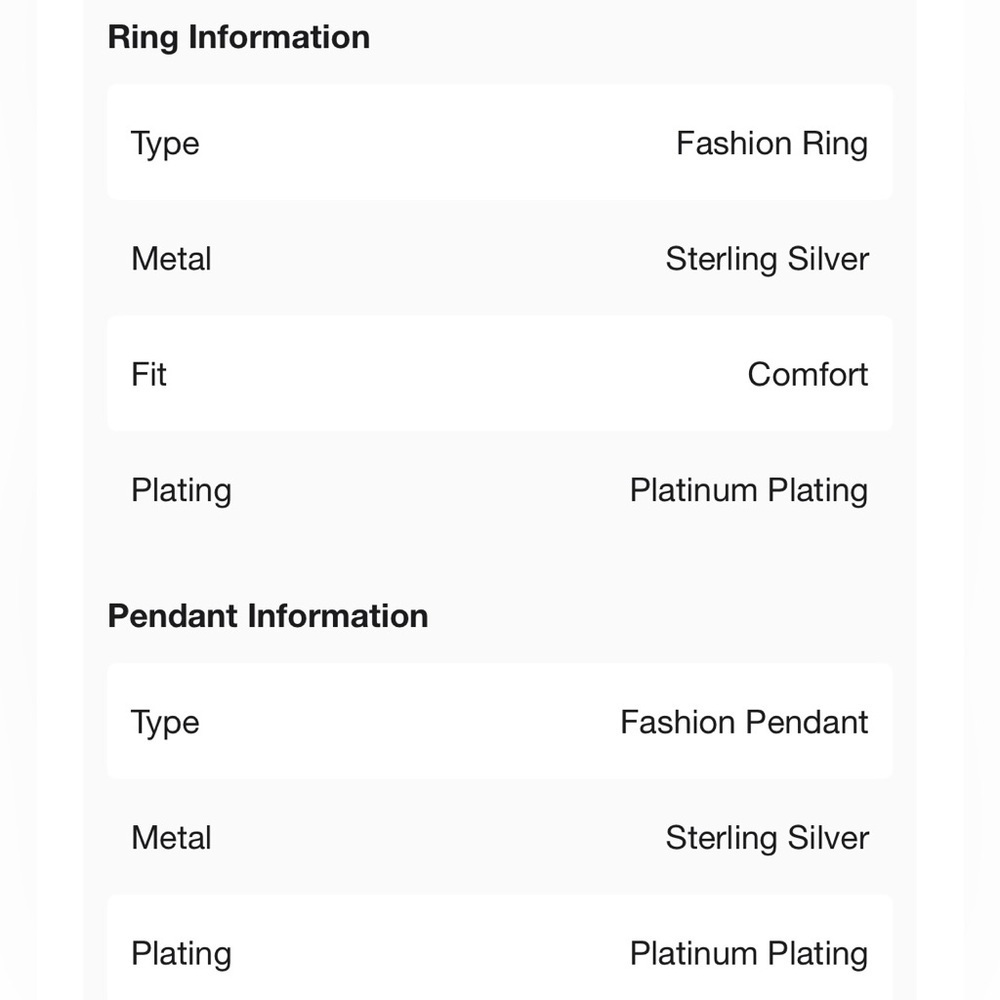Select the Pendant Information heading
This screenshot has height=1000, width=1000.
268,616
